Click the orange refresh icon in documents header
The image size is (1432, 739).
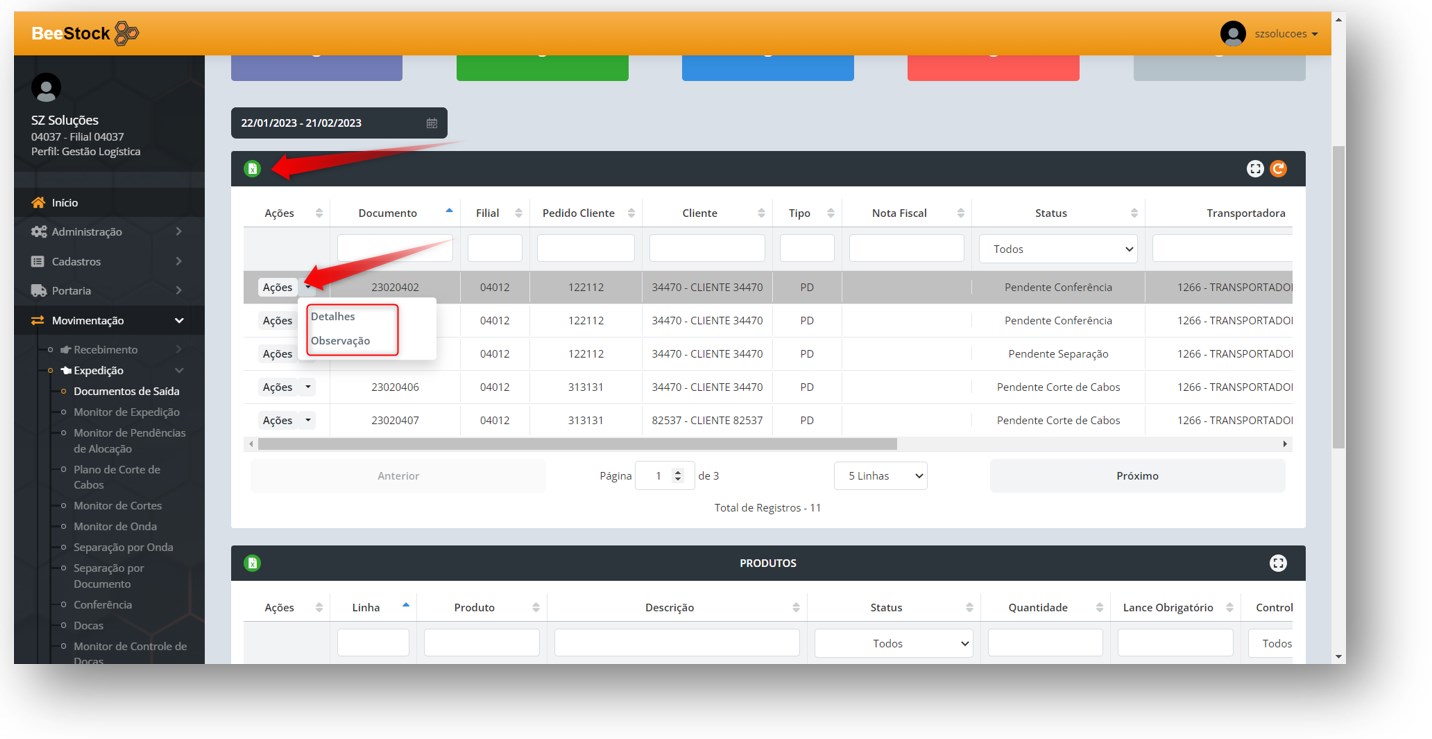(x=1278, y=169)
